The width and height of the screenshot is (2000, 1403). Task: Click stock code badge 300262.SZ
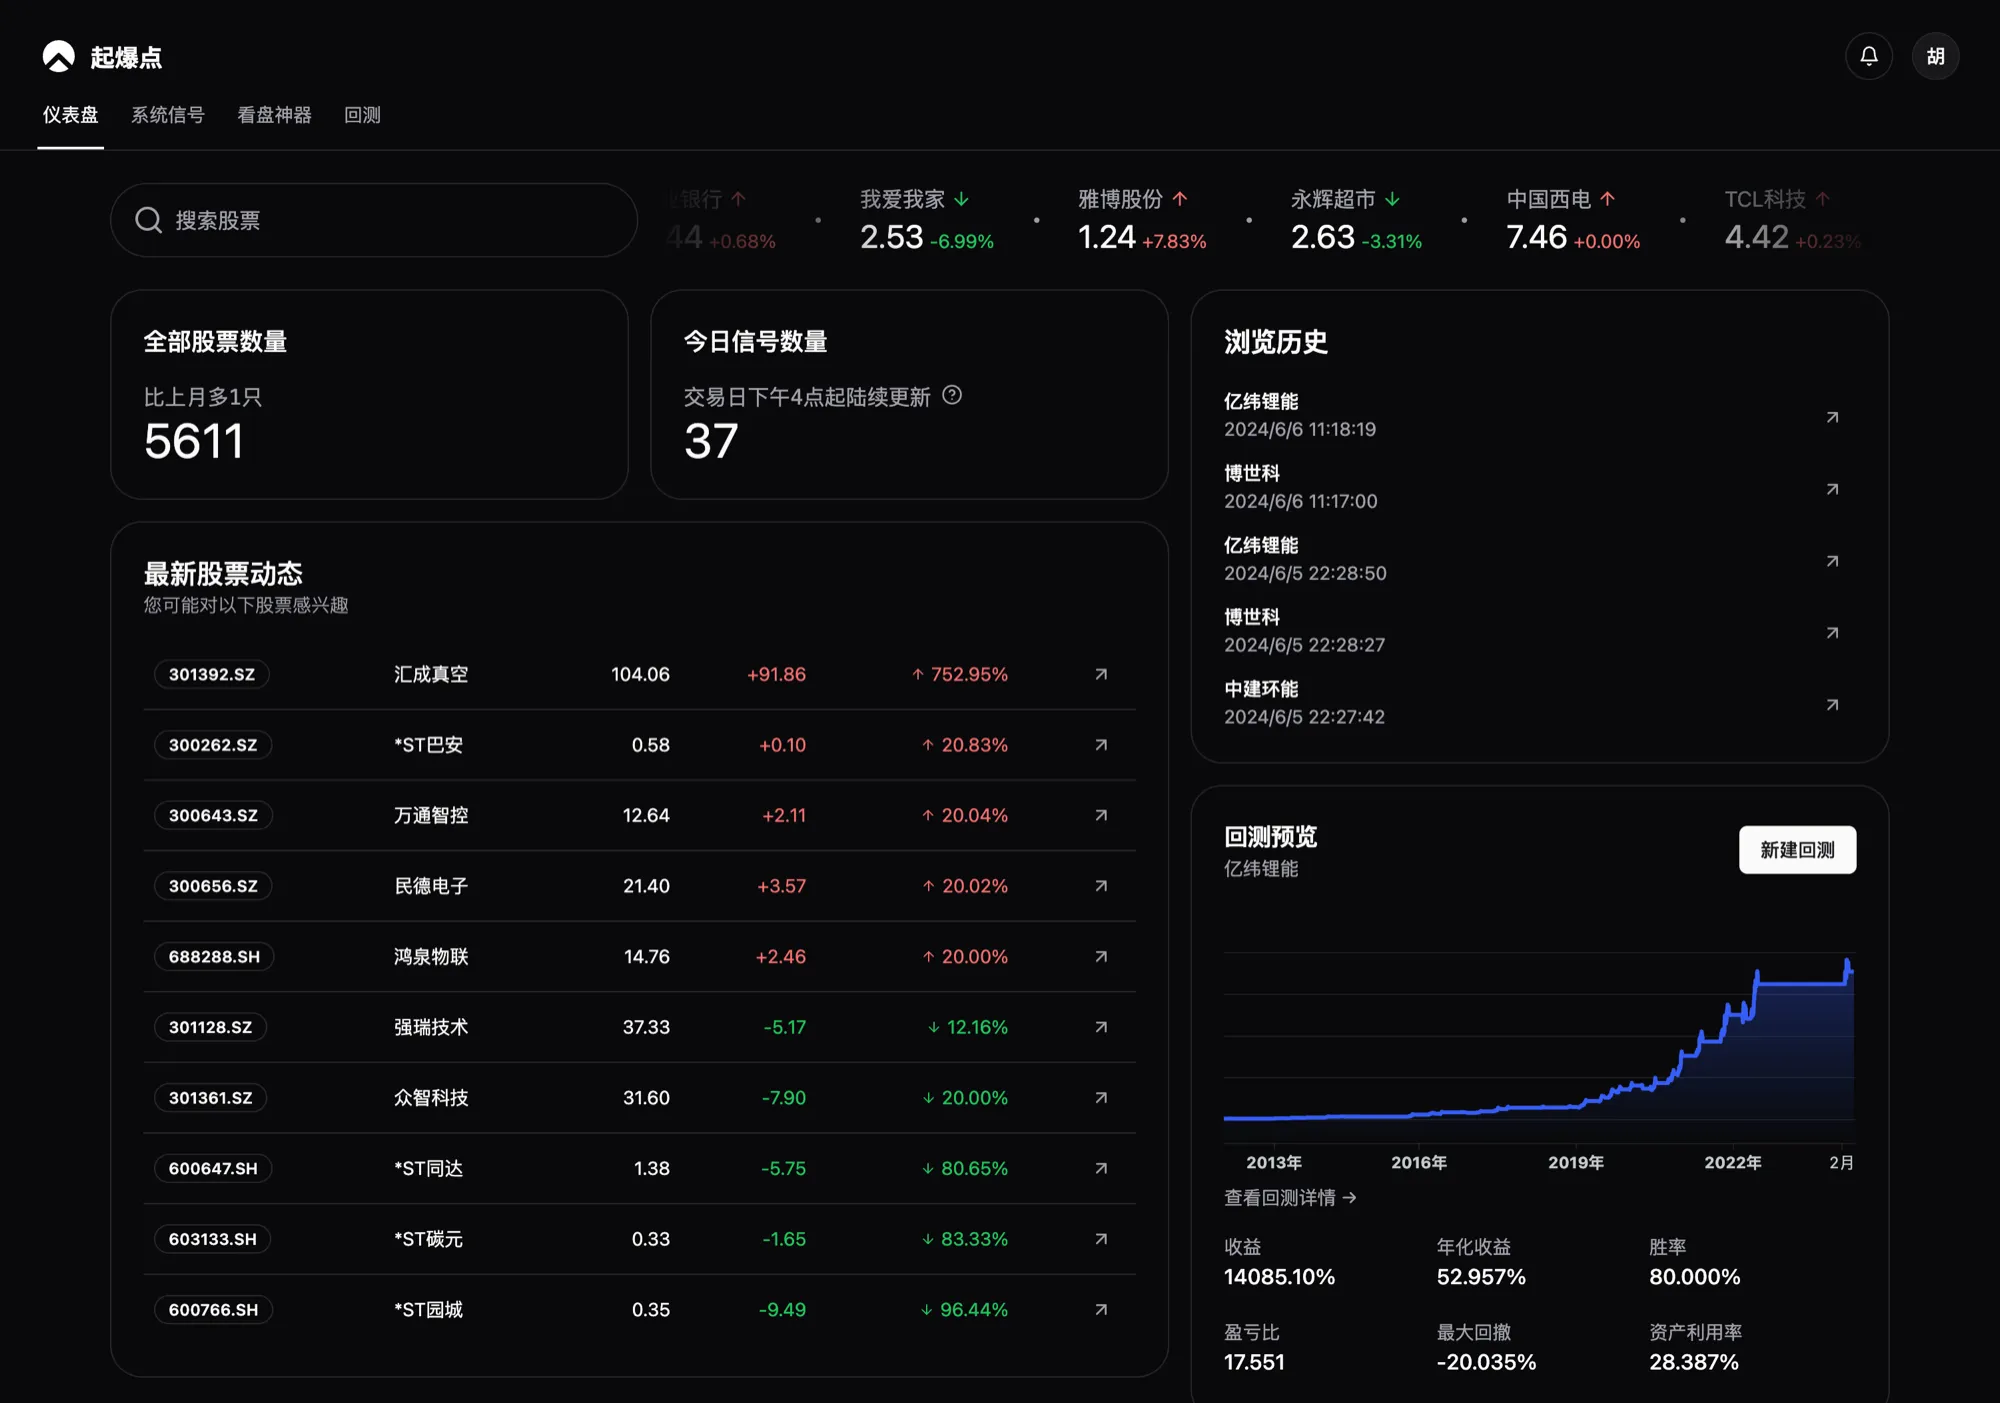(x=213, y=745)
